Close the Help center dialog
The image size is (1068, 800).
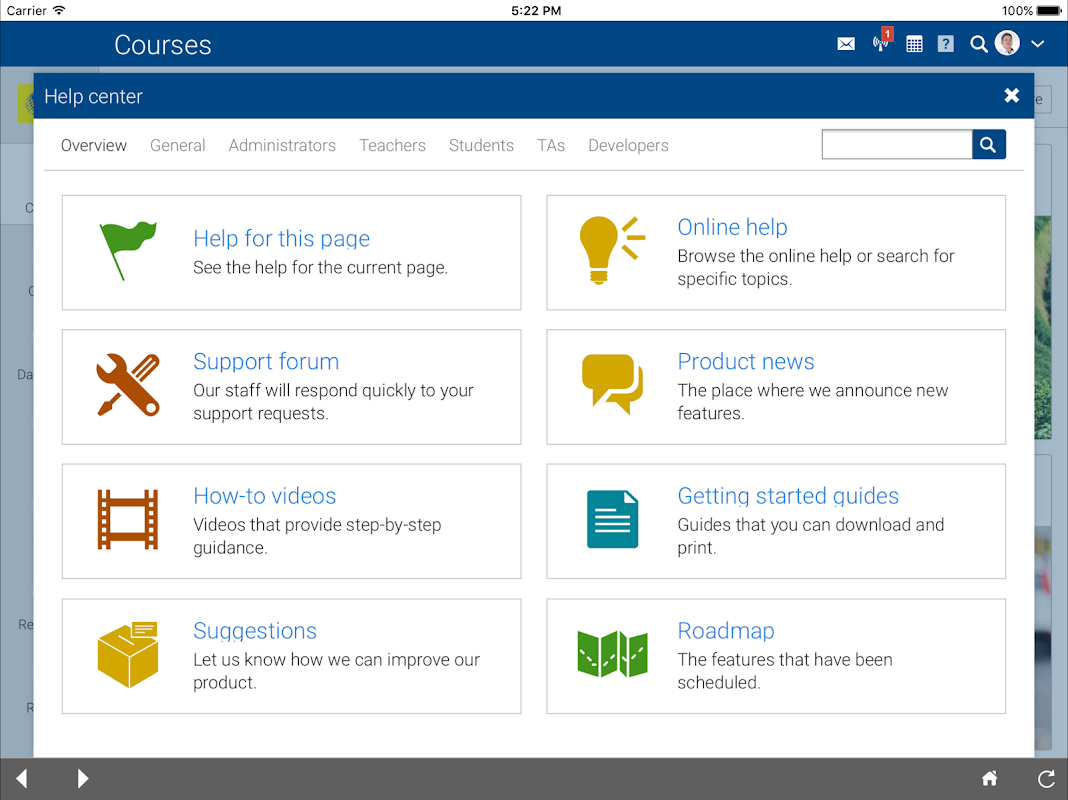pos(1011,96)
